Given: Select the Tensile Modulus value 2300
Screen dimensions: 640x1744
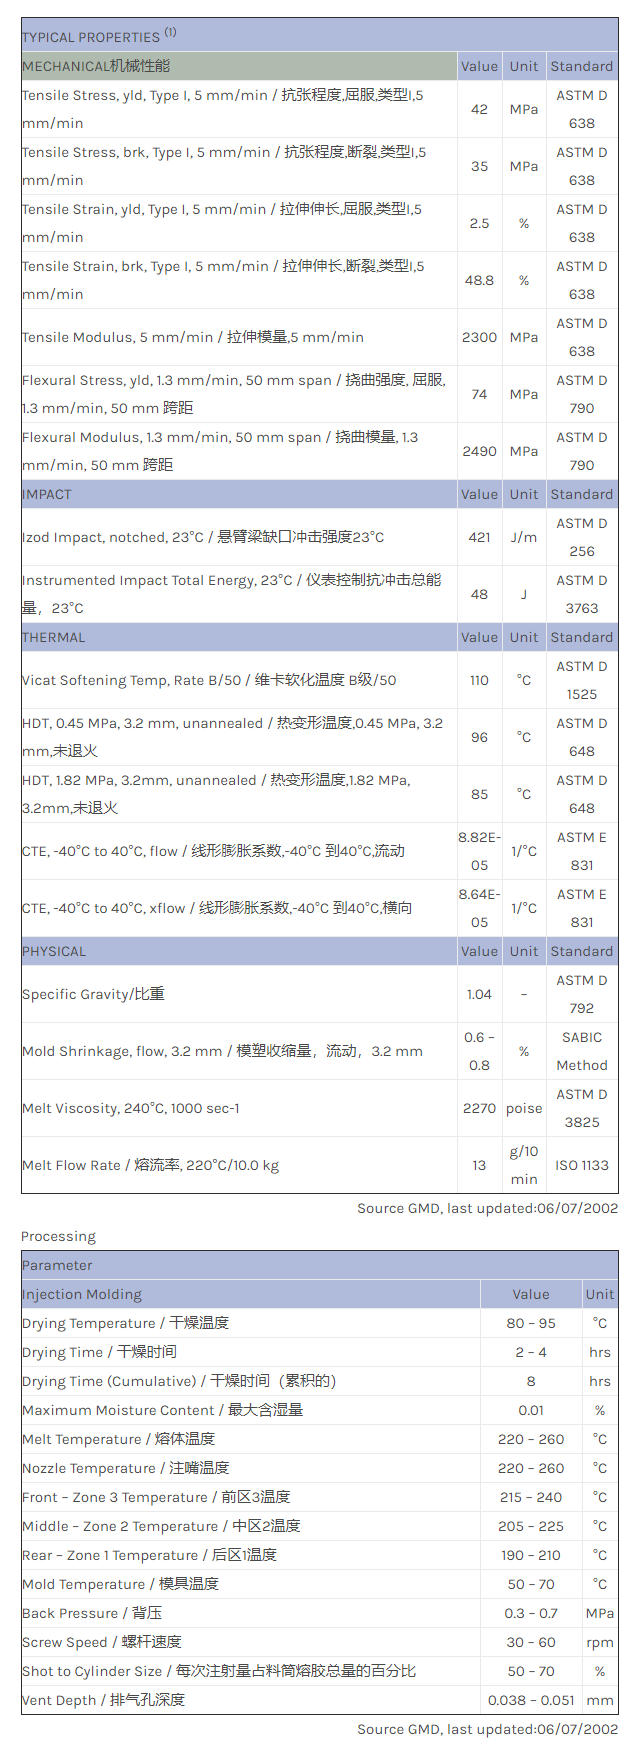Looking at the screenshot, I should click(479, 337).
